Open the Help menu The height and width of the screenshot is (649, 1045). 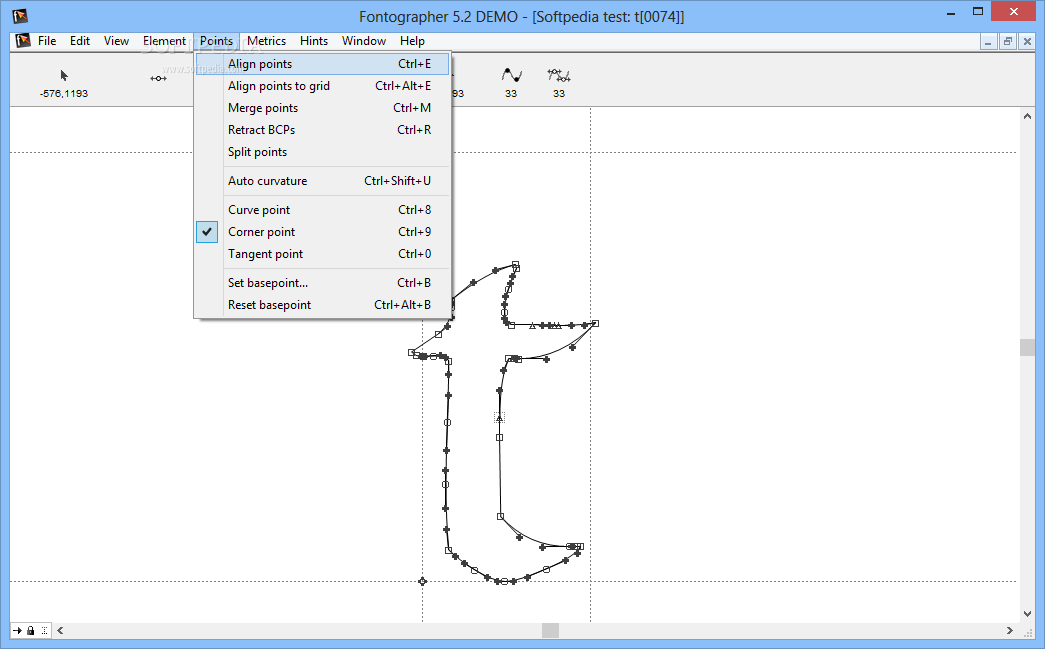click(x=413, y=41)
